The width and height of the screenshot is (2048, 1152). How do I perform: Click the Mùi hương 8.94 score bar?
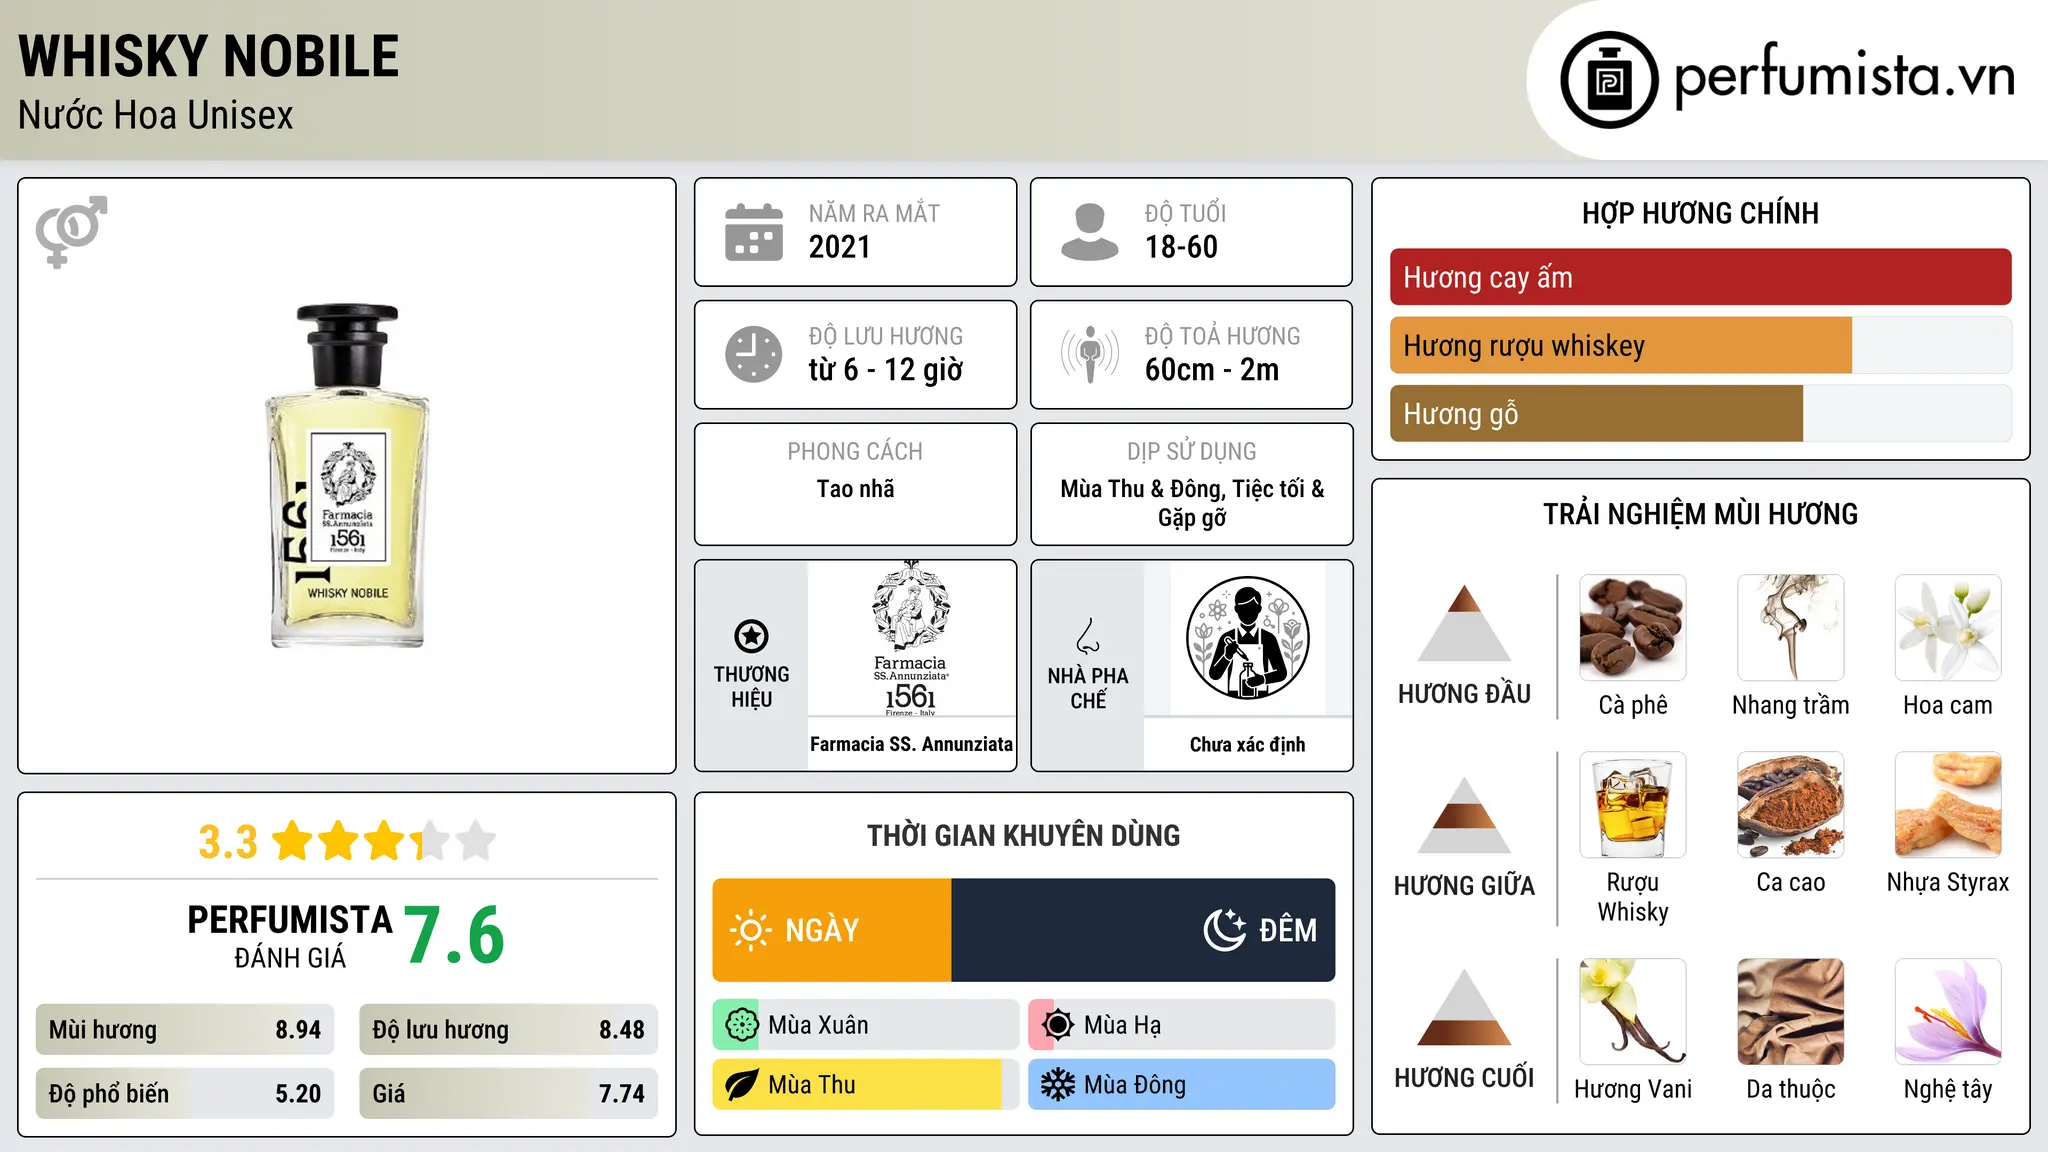tap(185, 1029)
